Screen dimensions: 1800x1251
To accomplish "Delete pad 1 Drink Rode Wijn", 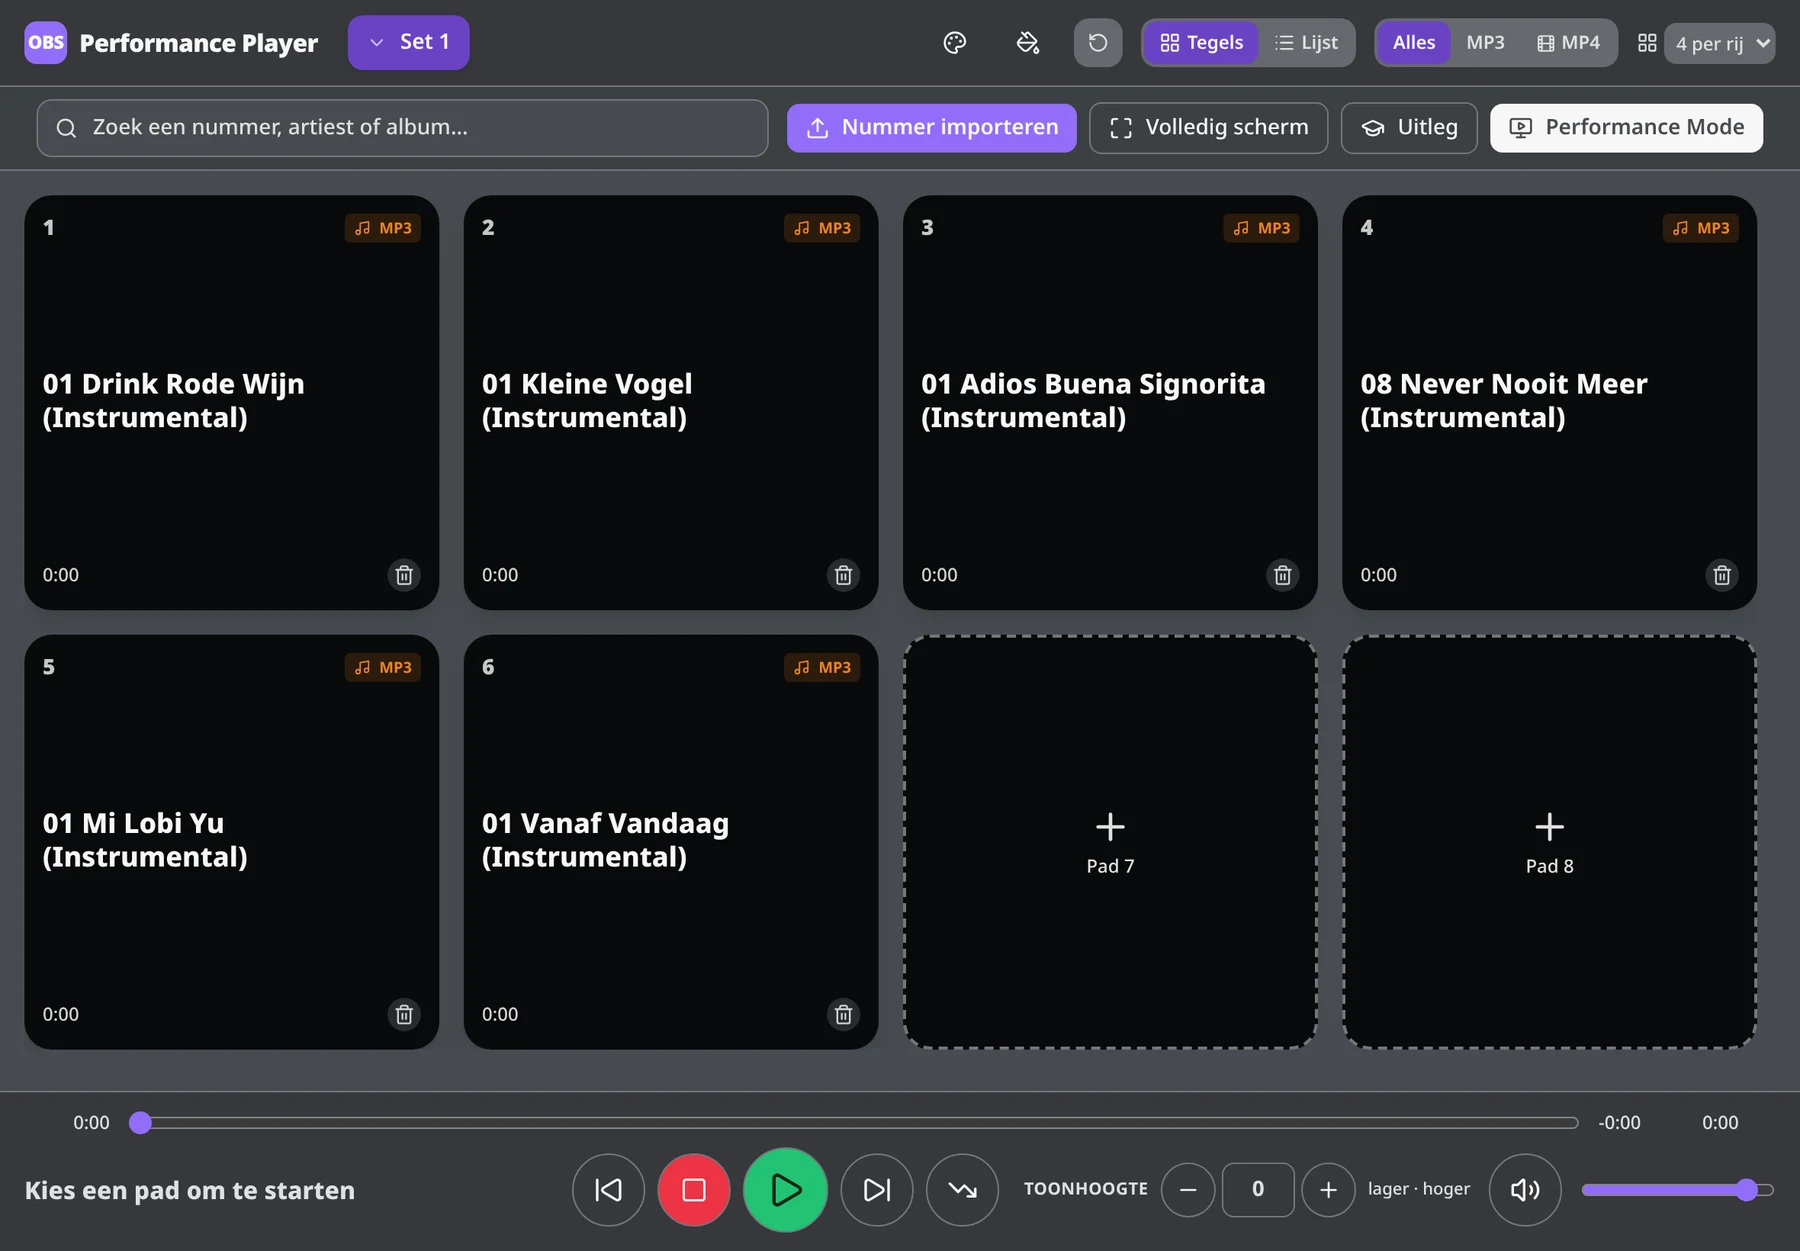I will (404, 575).
